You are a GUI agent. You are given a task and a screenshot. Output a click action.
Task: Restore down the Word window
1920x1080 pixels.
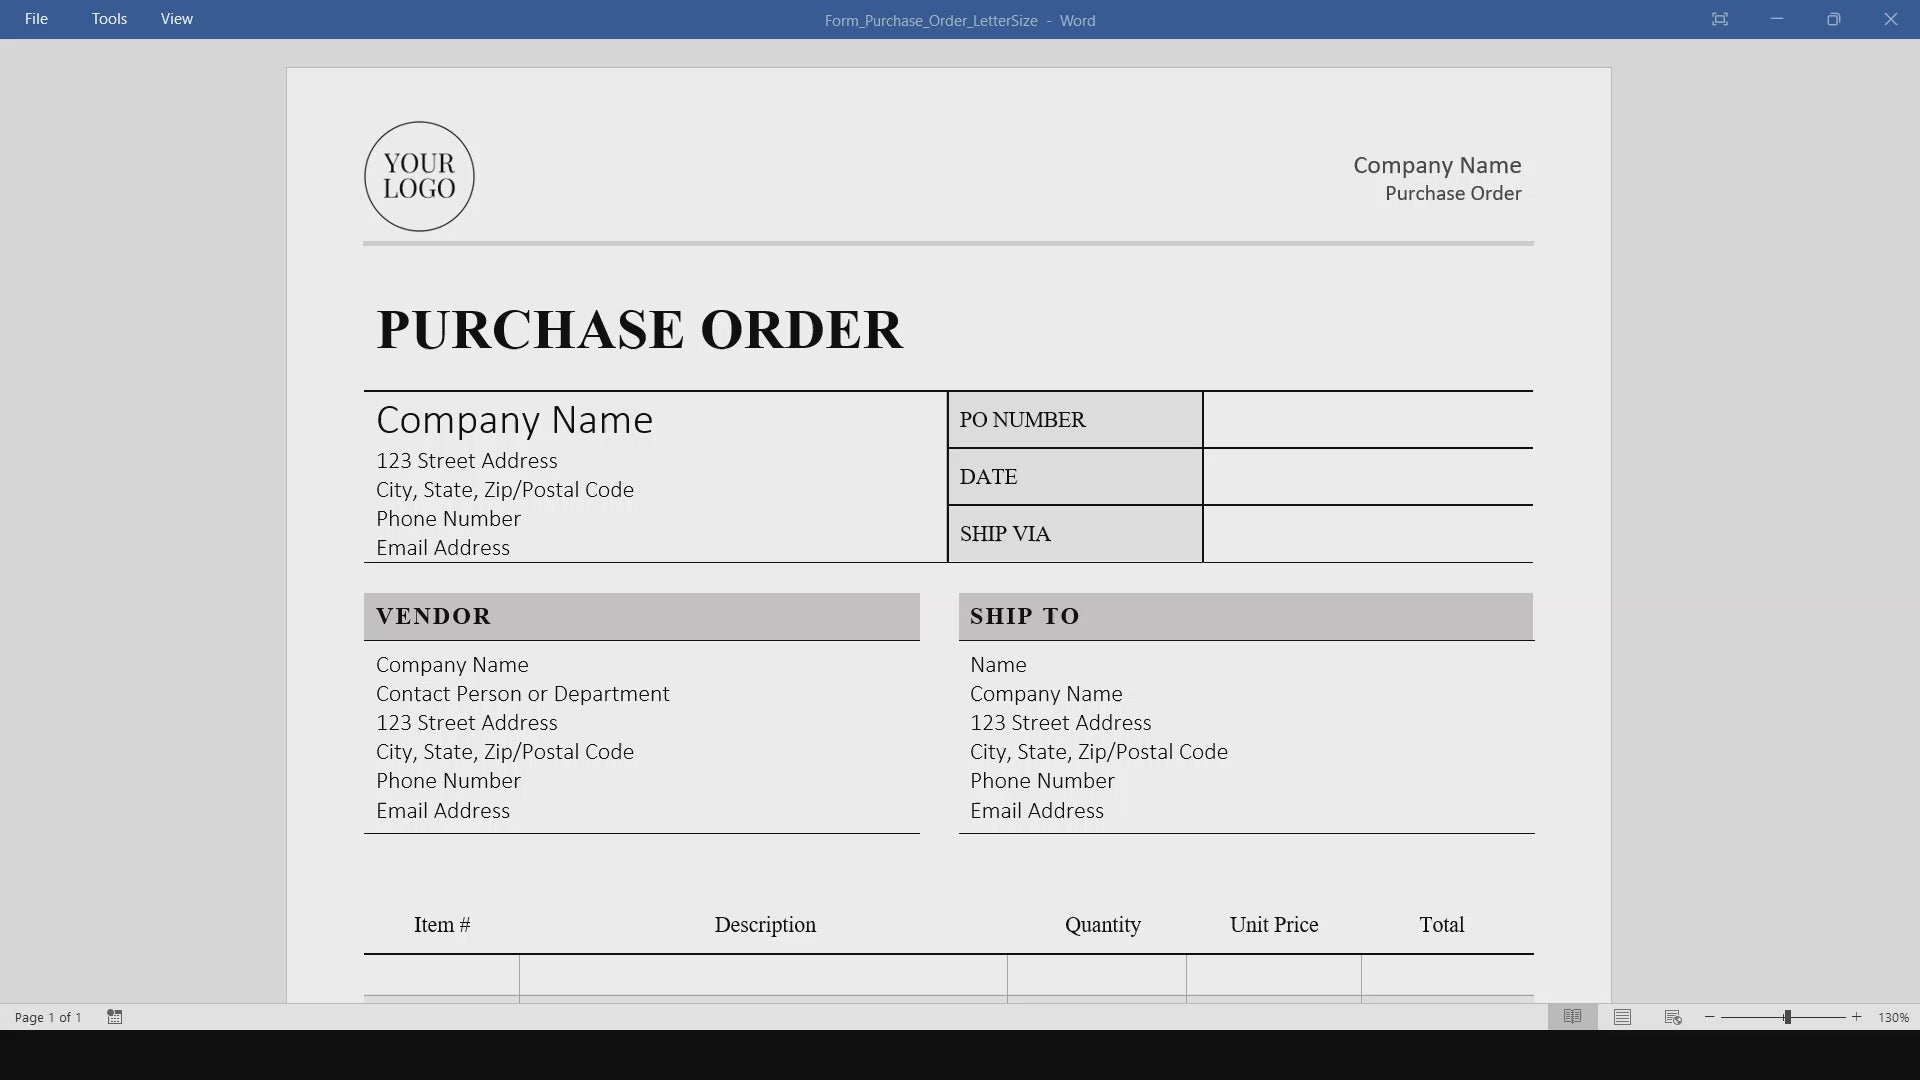coord(1833,19)
